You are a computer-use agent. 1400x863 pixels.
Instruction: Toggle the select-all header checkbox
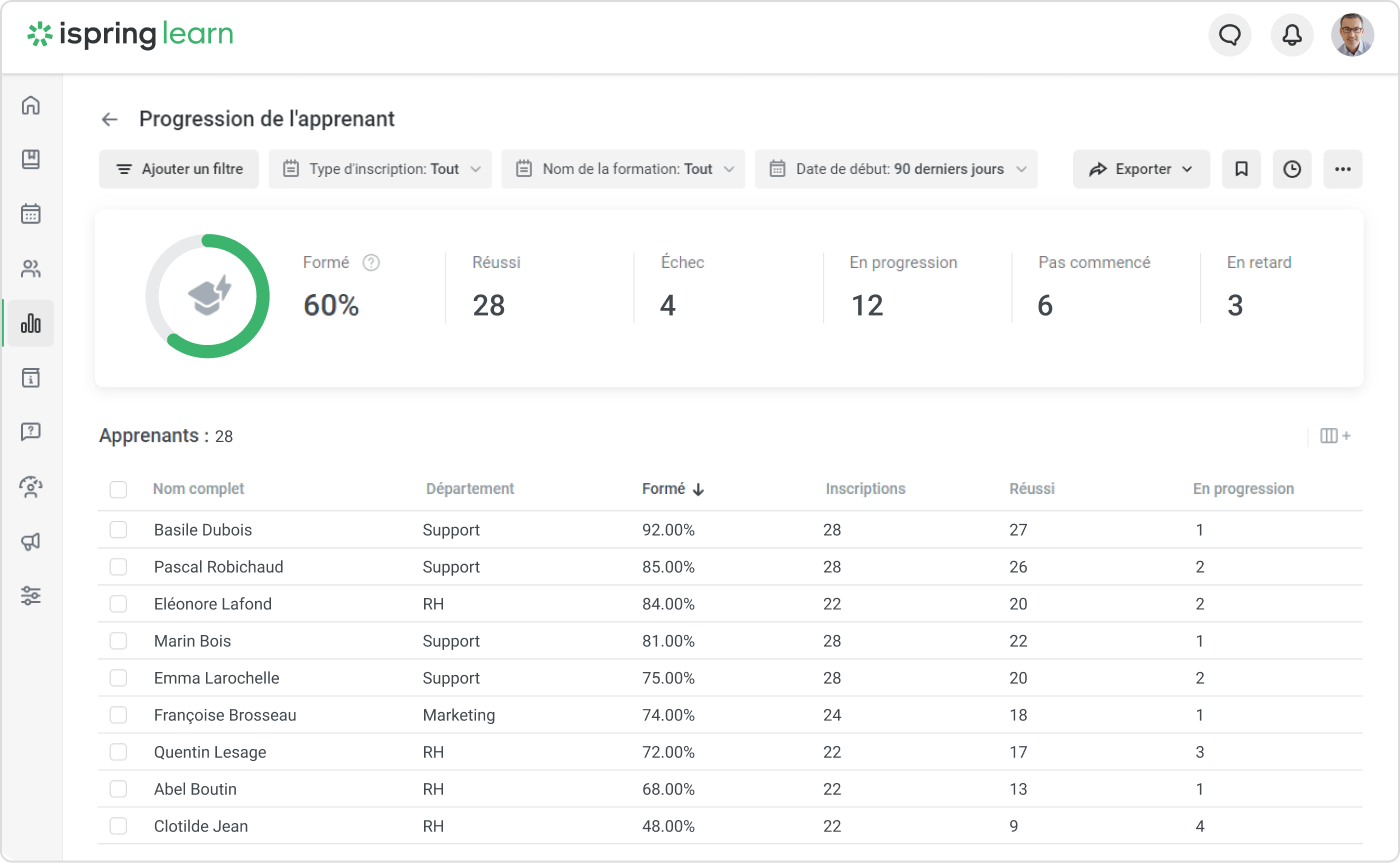[118, 489]
